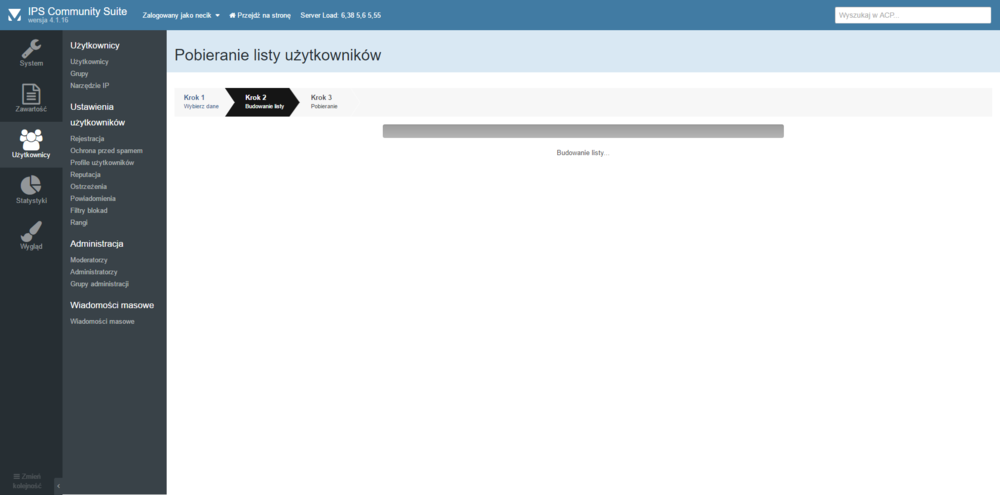Image resolution: width=1000 pixels, height=495 pixels.
Task: Click the Budowanie listy progress bar
Action: click(x=583, y=131)
